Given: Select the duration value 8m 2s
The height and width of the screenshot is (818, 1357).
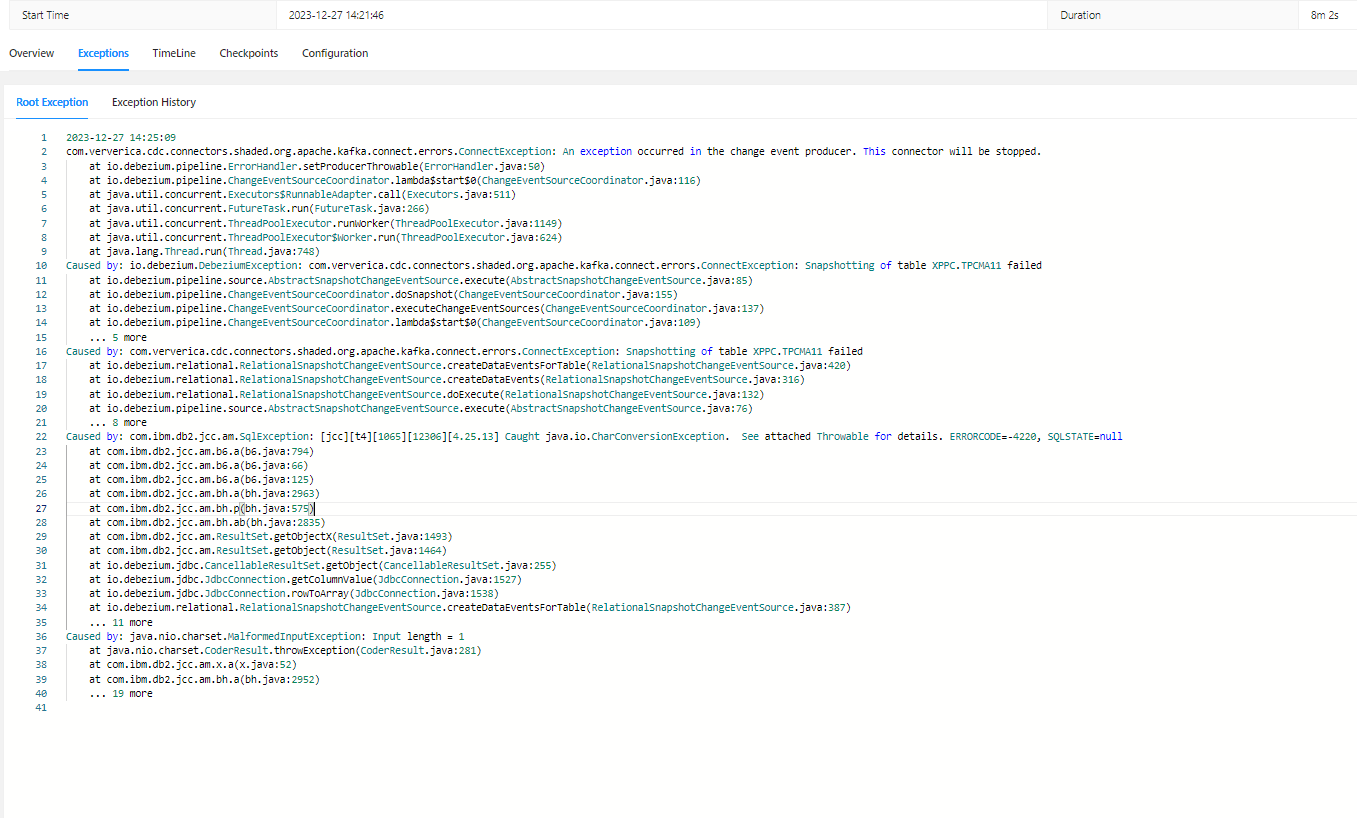Looking at the screenshot, I should point(1325,15).
